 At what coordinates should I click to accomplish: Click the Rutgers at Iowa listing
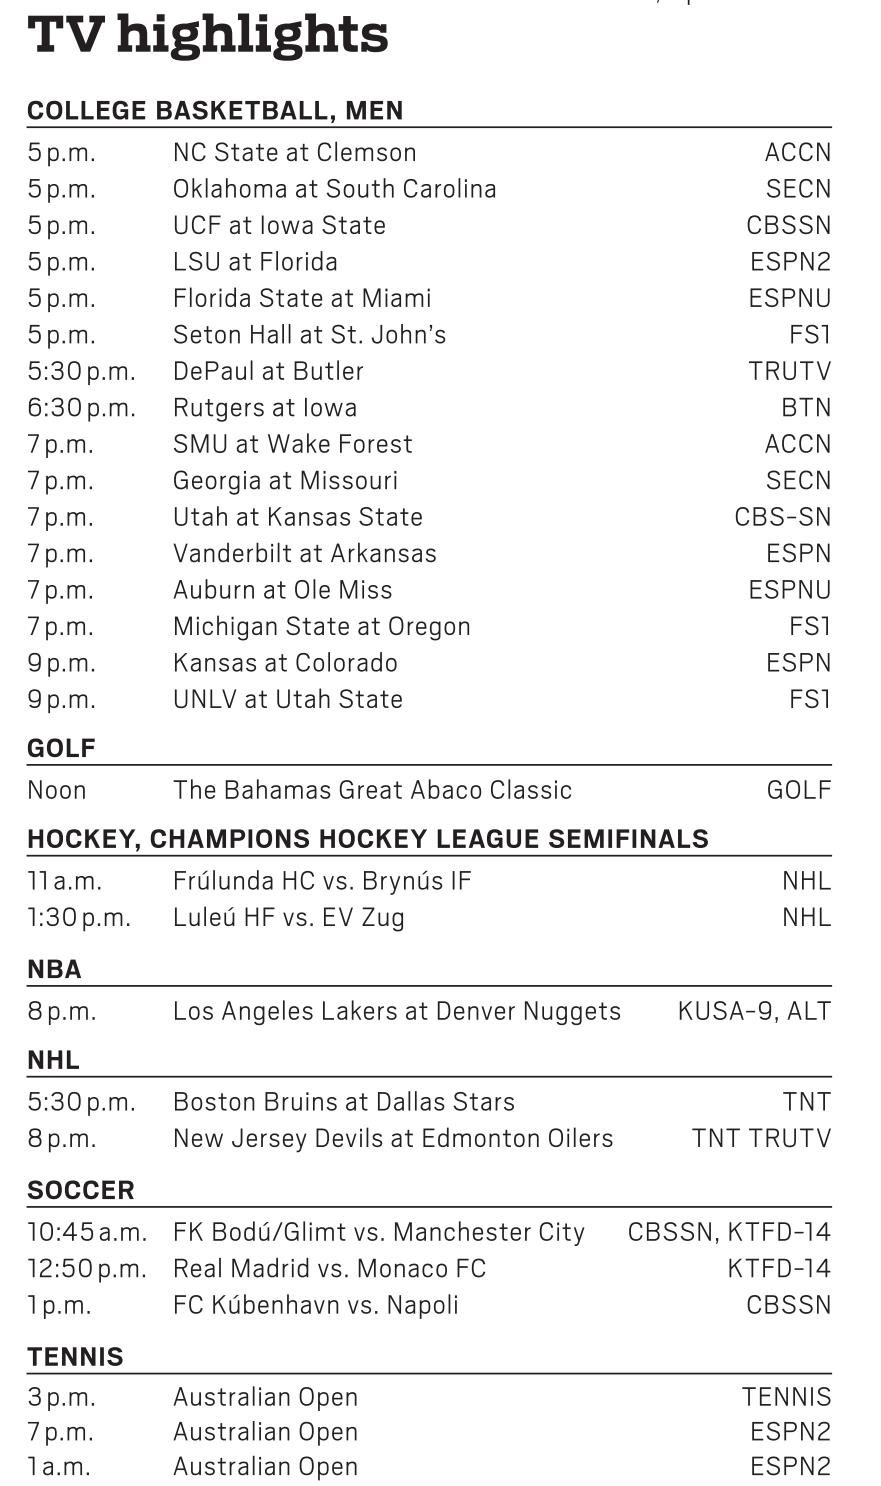pos(264,408)
